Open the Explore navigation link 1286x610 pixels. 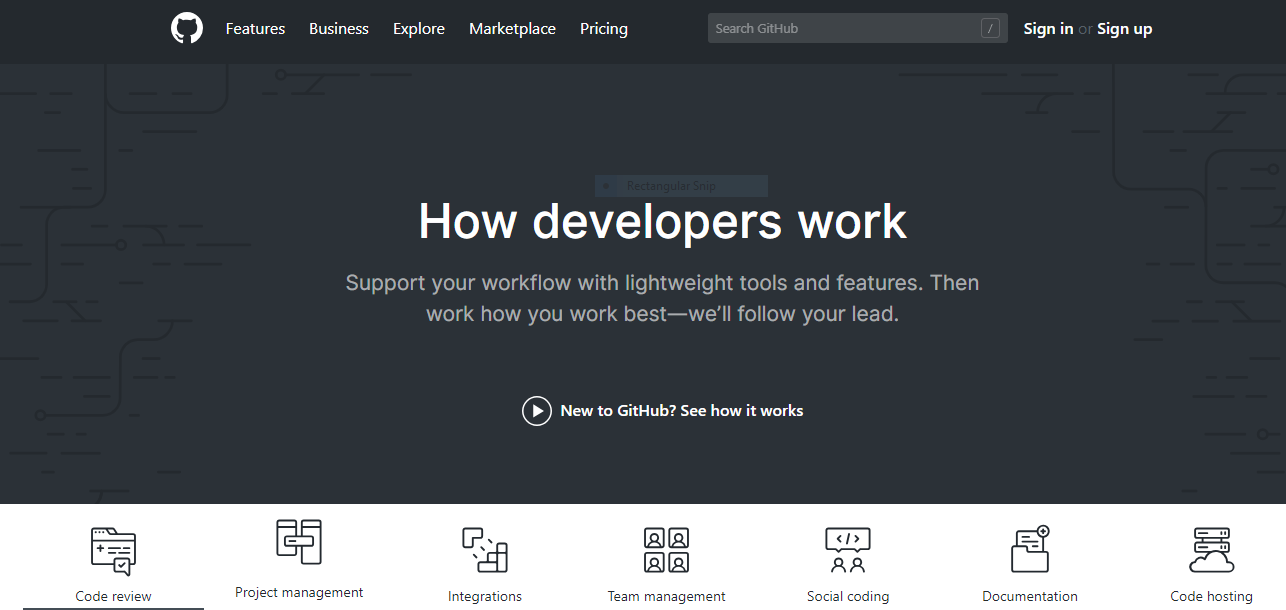tap(419, 29)
